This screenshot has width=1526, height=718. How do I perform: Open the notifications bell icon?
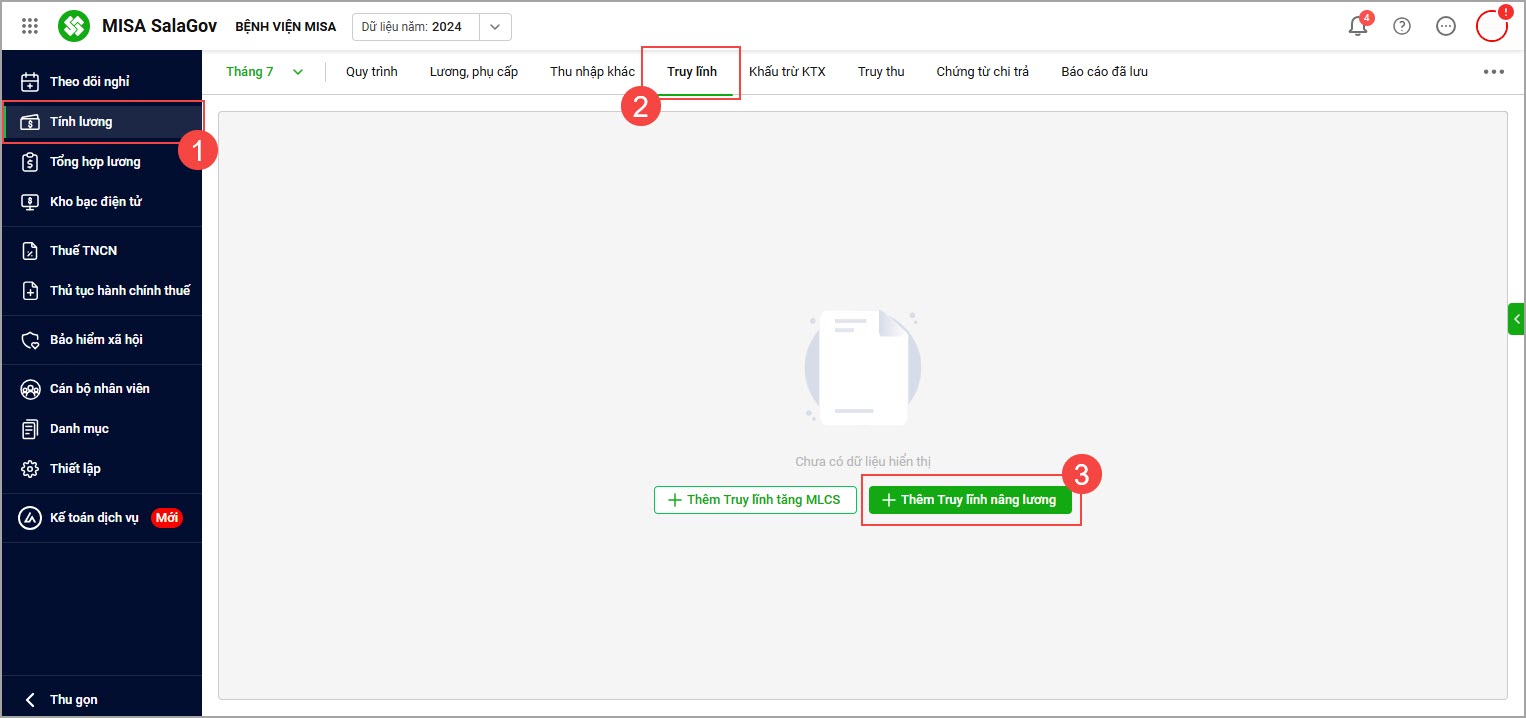coord(1358,26)
